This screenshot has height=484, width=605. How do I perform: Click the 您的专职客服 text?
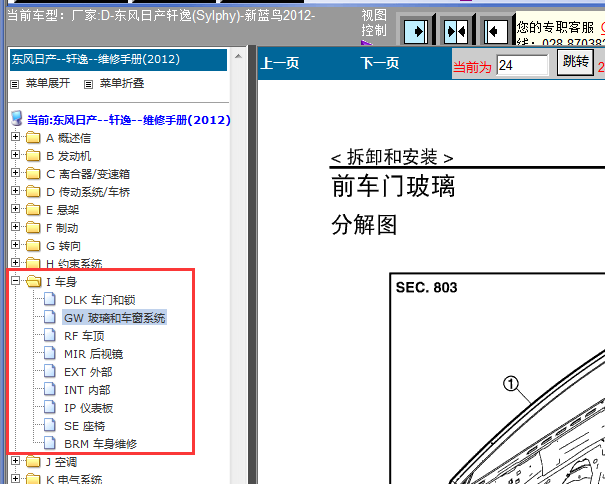click(555, 27)
